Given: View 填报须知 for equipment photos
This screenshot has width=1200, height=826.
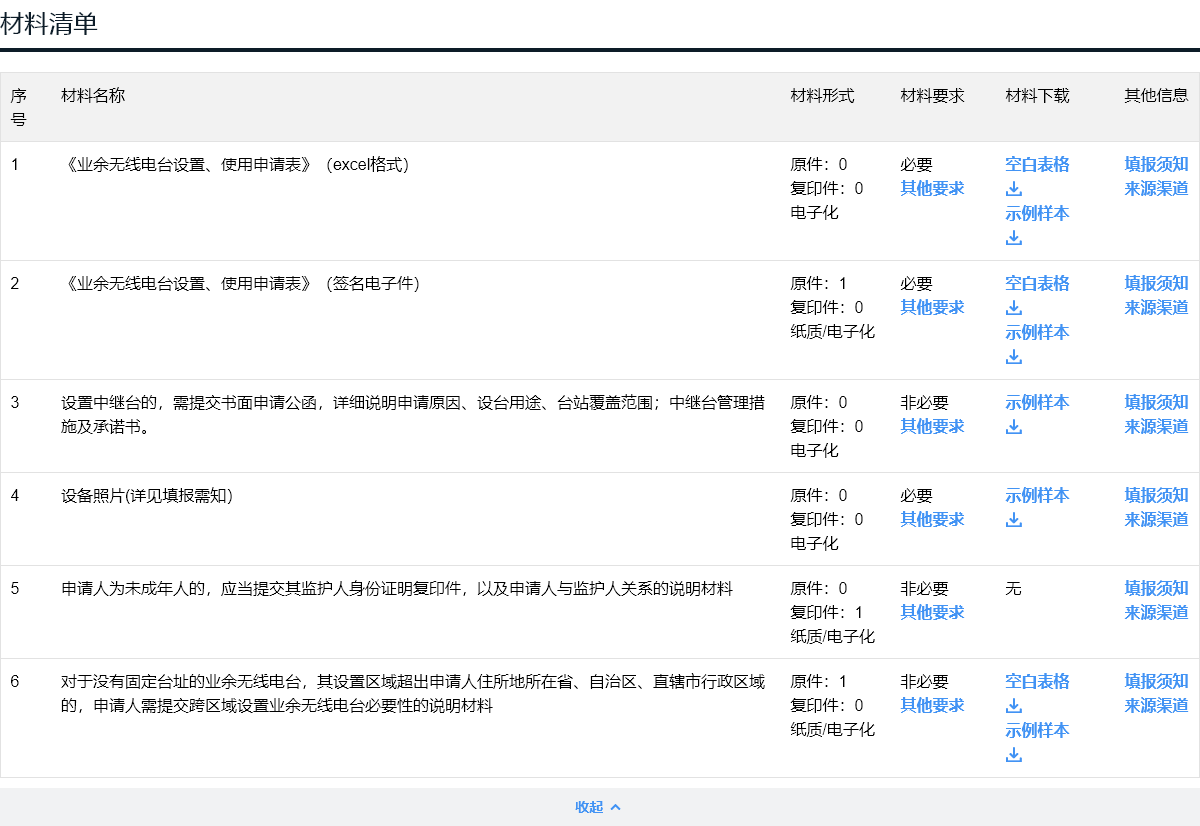Looking at the screenshot, I should click(x=1155, y=495).
